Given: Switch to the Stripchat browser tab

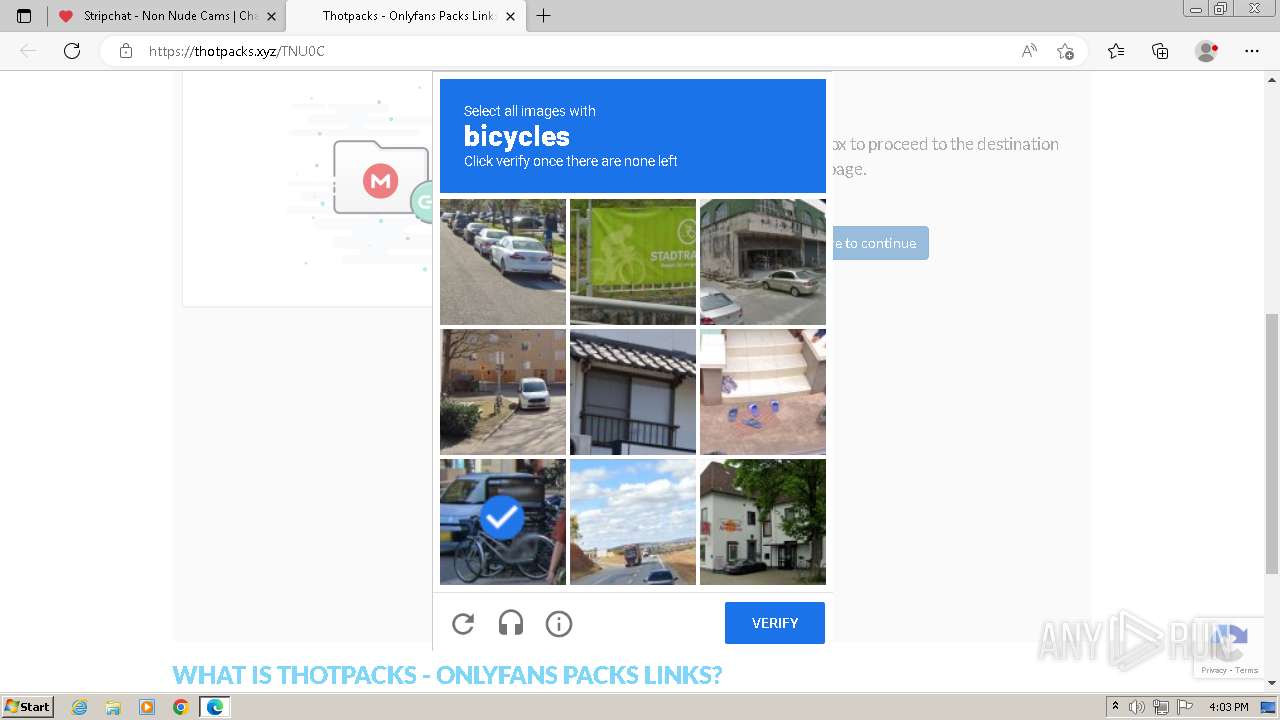Looking at the screenshot, I should 166,16.
